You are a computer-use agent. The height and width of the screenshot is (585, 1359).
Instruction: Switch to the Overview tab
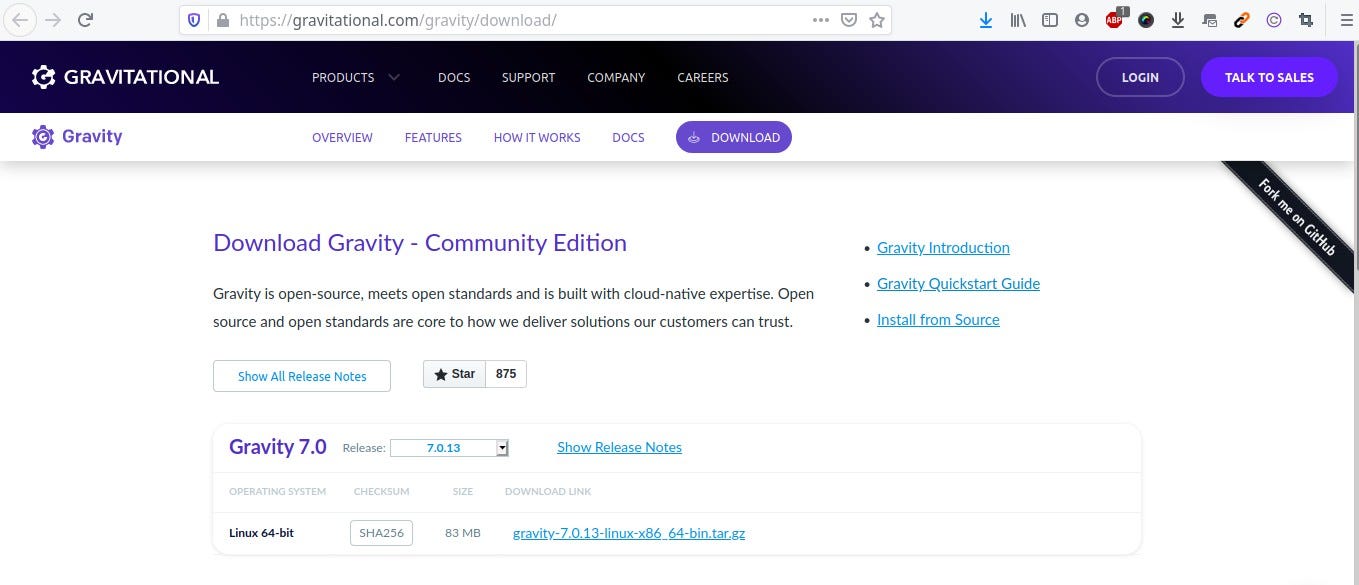[x=342, y=137]
